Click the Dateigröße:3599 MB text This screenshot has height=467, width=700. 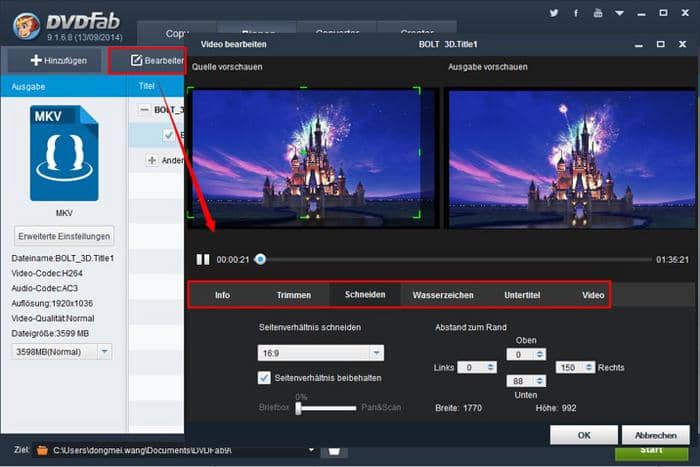[x=50, y=334]
